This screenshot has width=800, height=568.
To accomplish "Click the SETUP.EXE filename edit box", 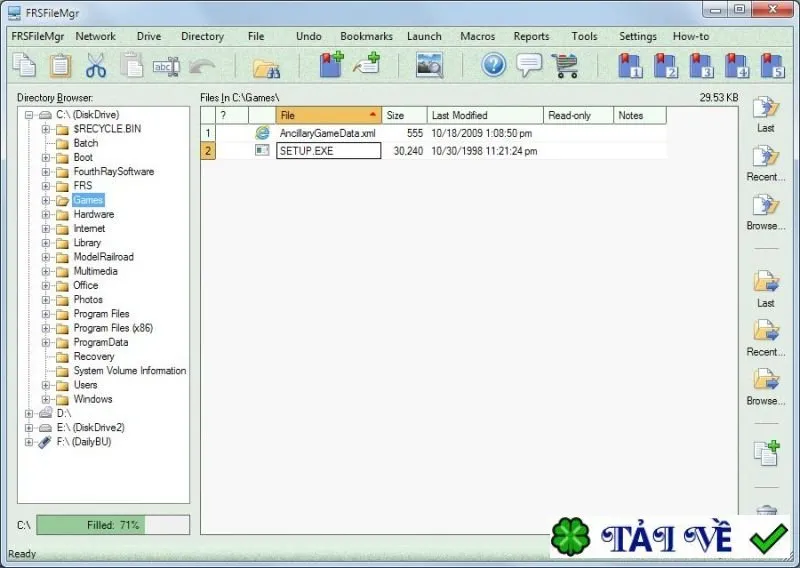I will click(x=329, y=151).
